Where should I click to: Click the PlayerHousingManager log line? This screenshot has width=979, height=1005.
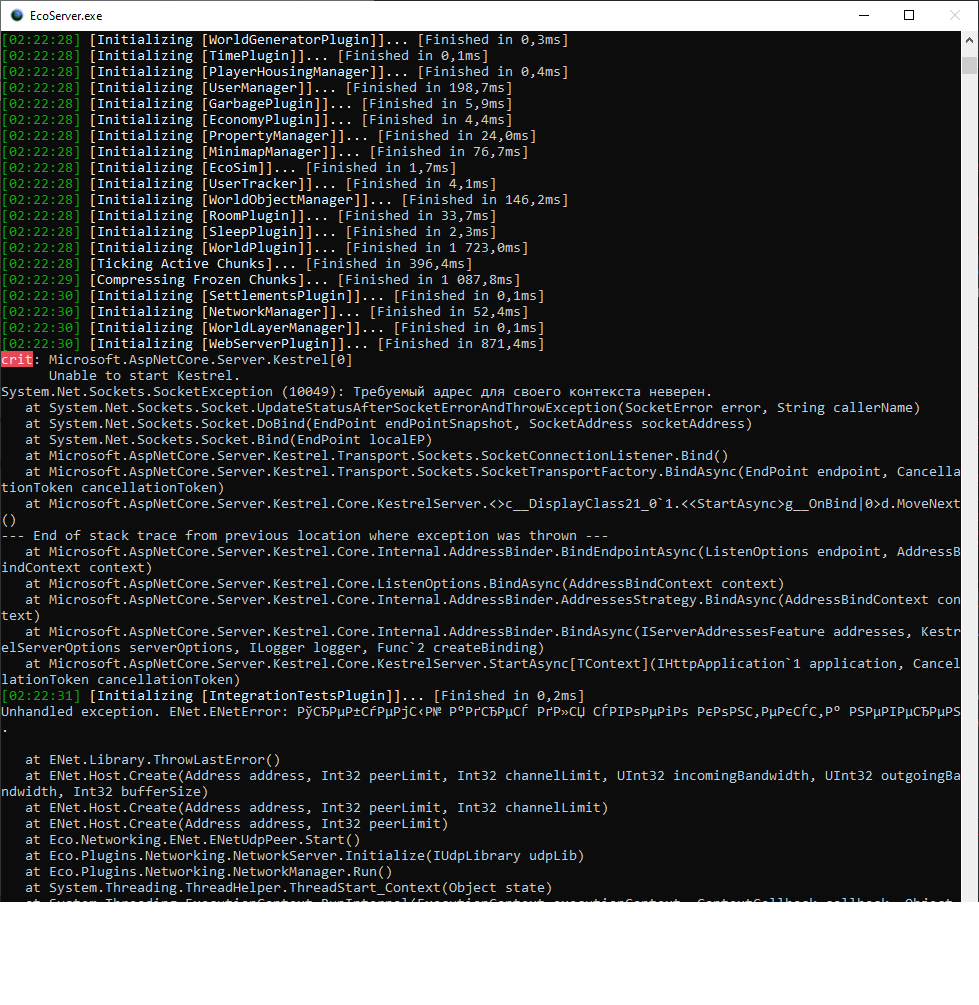(x=285, y=72)
